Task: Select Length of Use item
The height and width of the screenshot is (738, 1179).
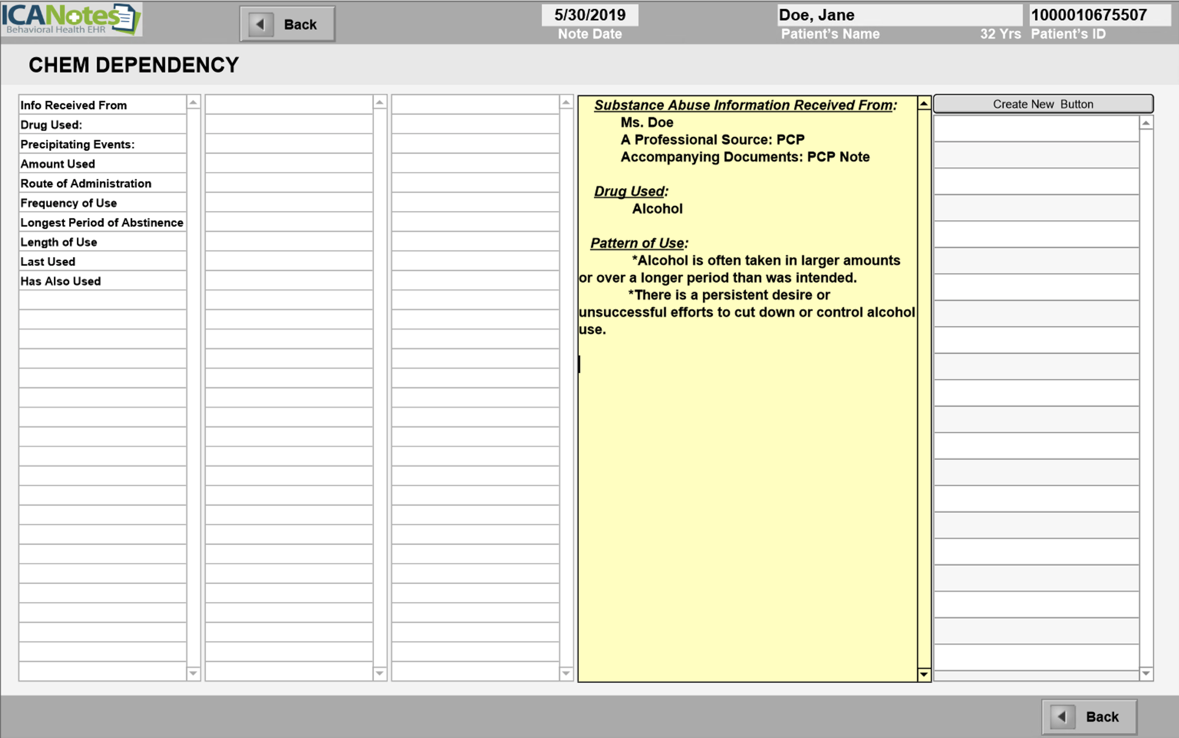Action: 101,242
